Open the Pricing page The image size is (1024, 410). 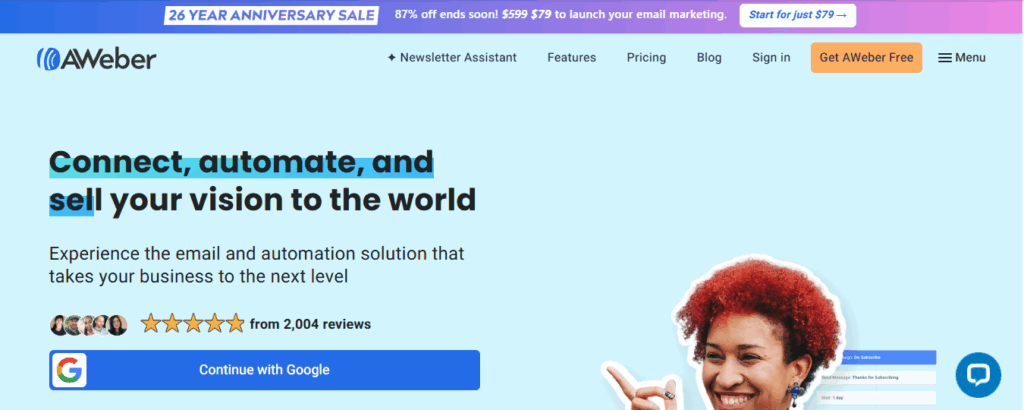coord(647,57)
